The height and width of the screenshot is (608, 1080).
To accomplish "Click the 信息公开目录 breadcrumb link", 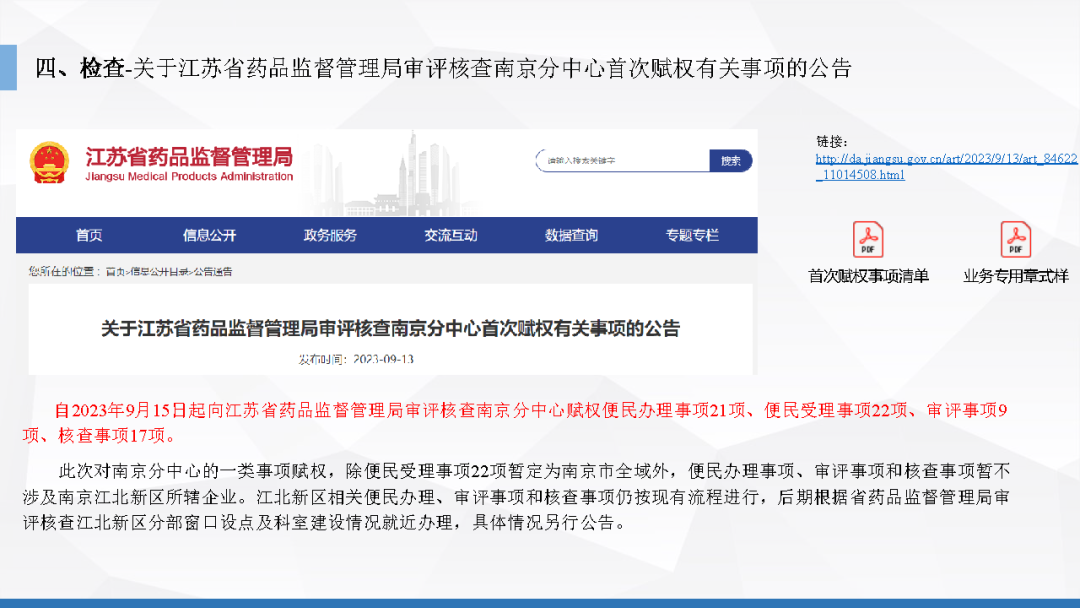I will 160,271.
